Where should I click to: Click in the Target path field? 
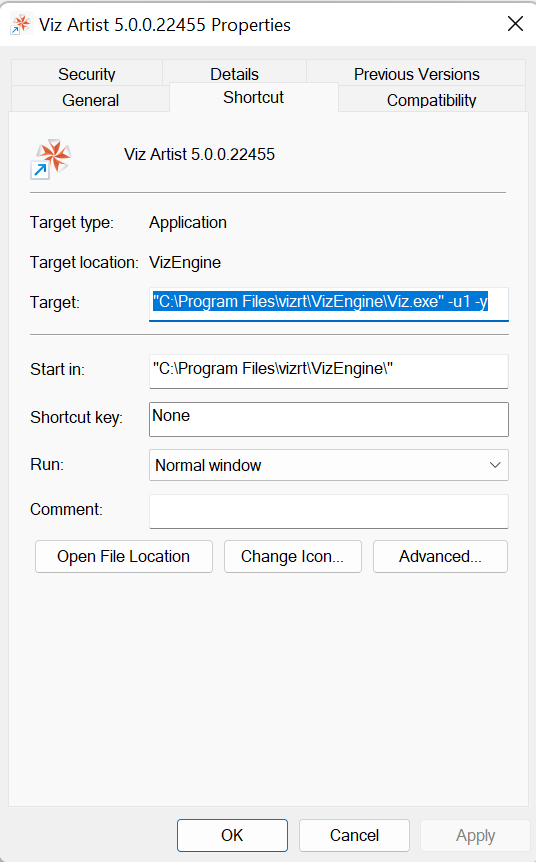tap(329, 303)
